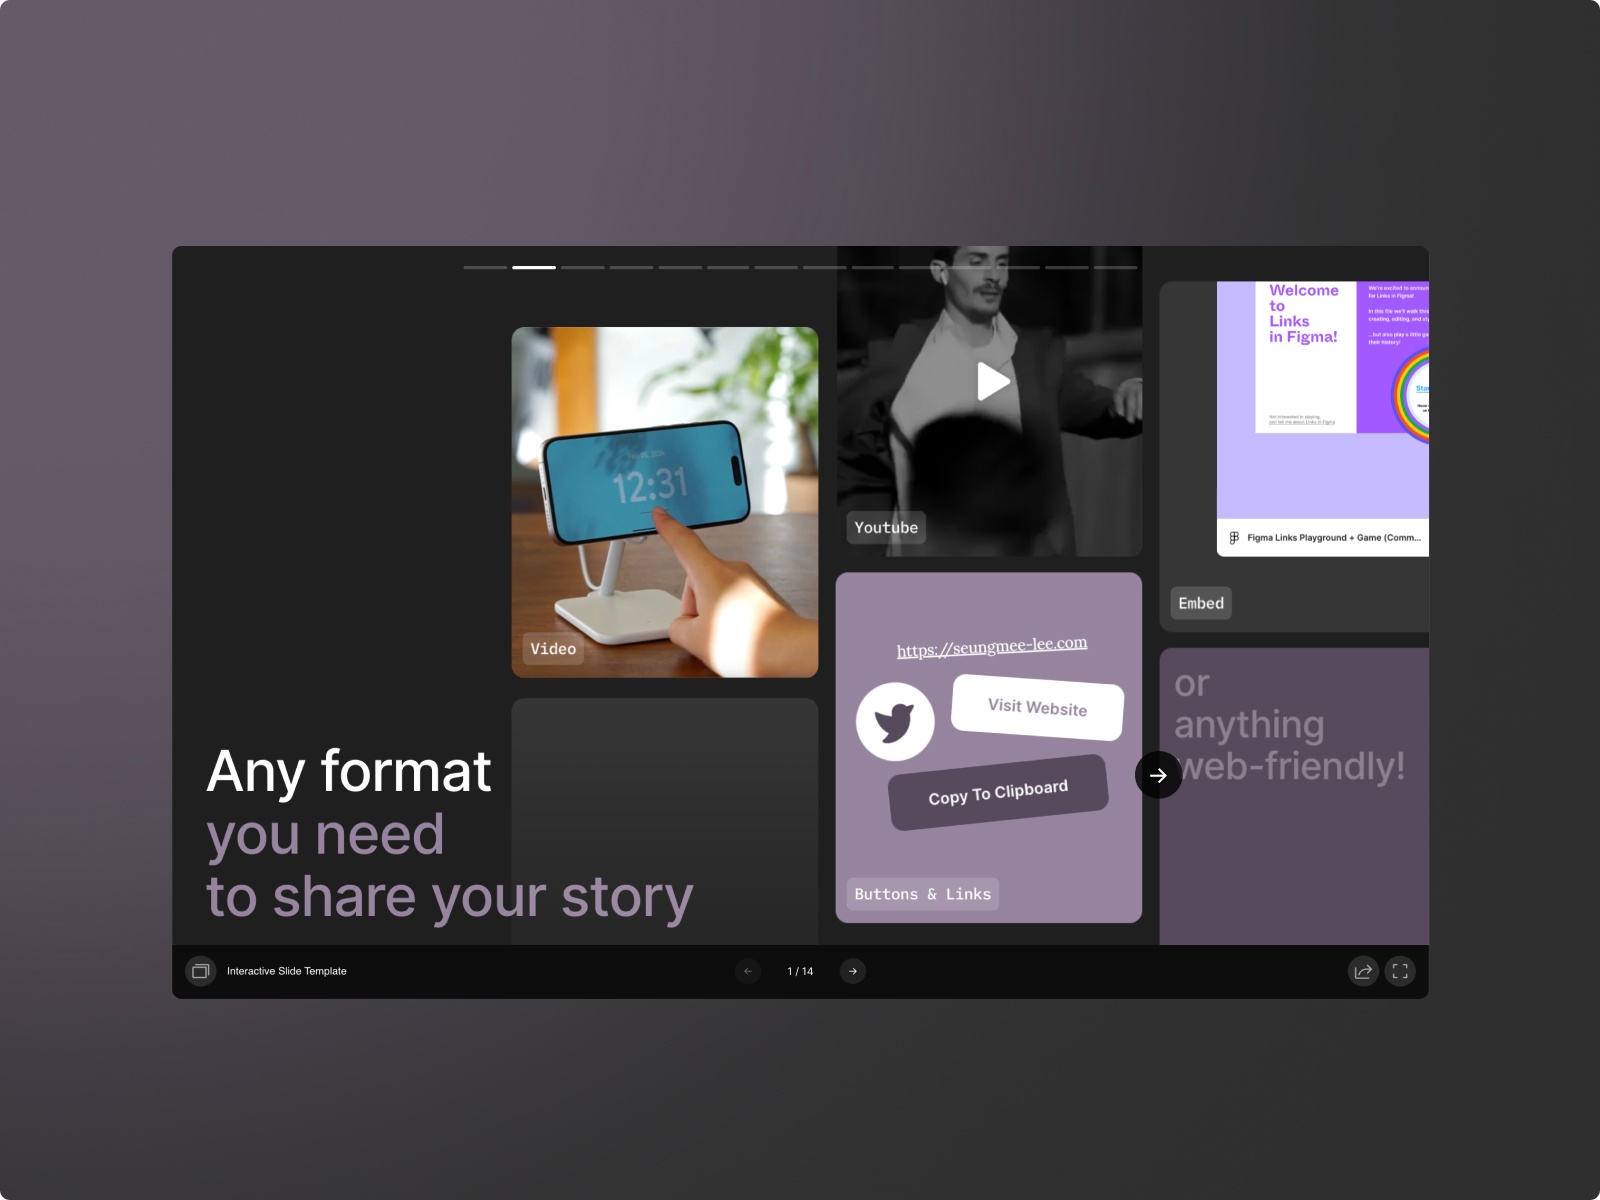Select the Youtube label tag

(886, 527)
